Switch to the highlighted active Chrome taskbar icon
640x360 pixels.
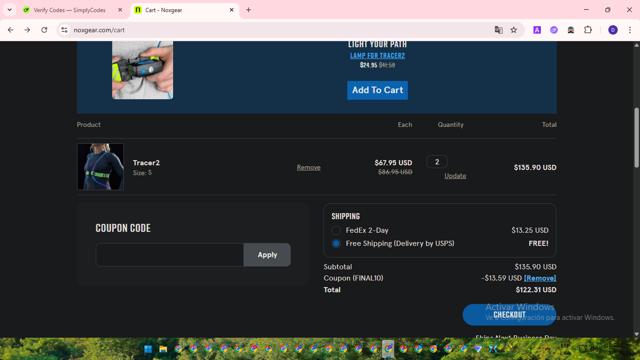(x=388, y=349)
